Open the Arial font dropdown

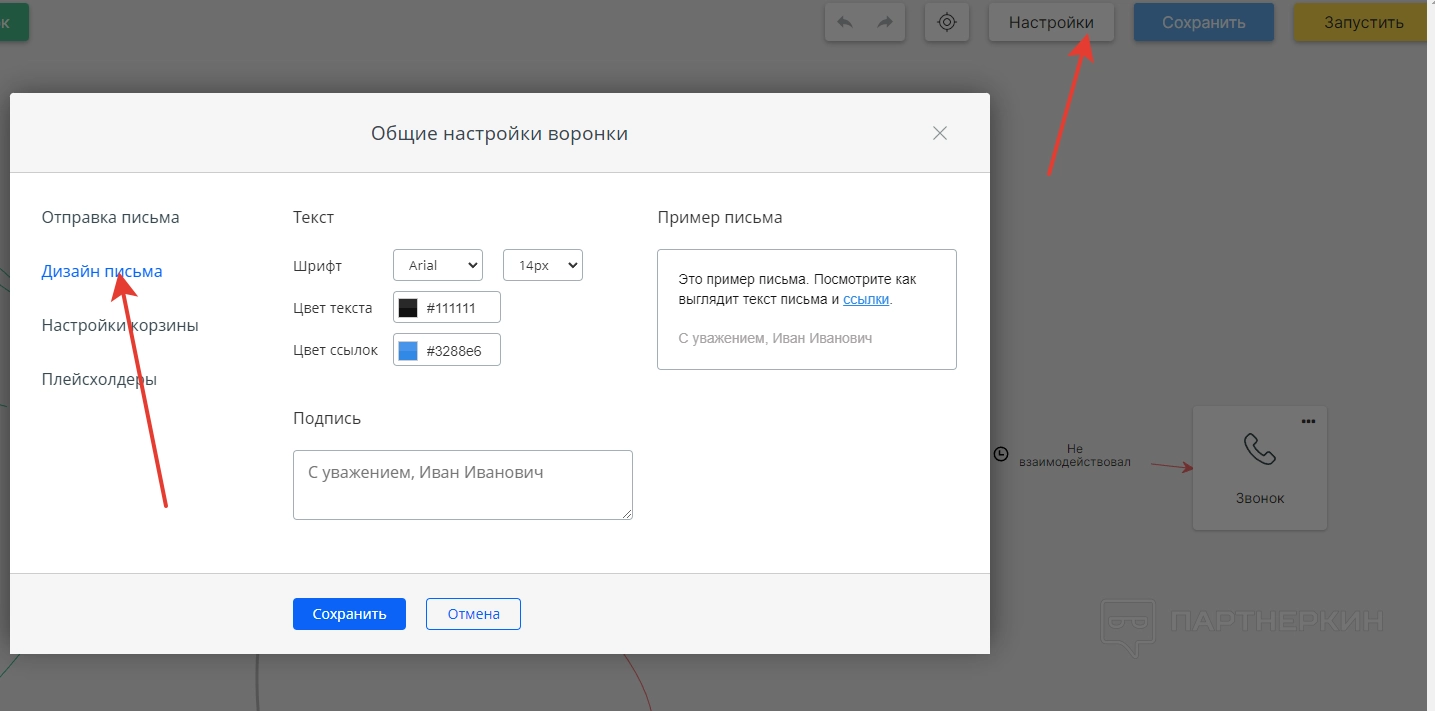tap(438, 265)
